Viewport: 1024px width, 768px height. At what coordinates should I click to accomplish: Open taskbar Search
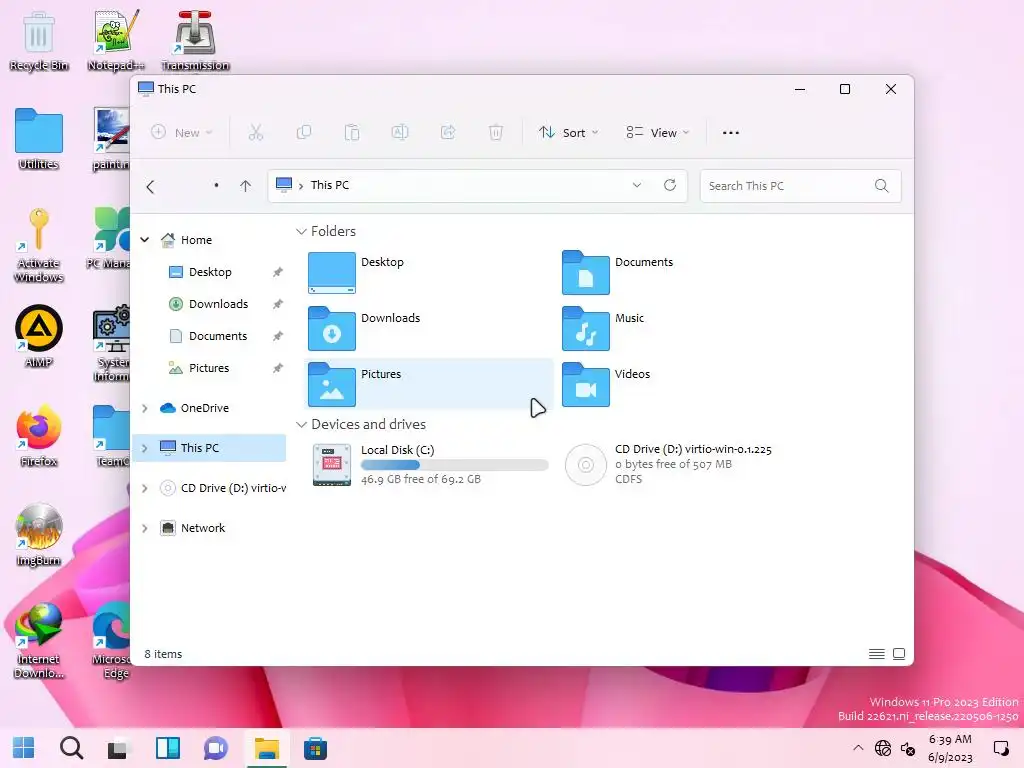tap(71, 748)
